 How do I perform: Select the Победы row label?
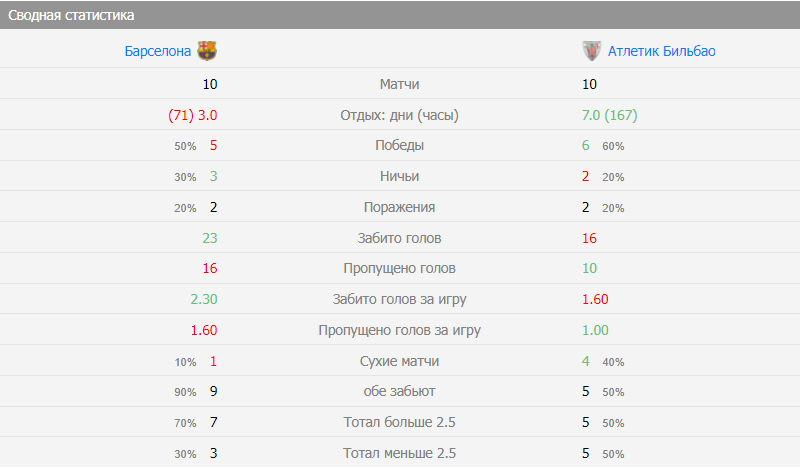point(400,145)
